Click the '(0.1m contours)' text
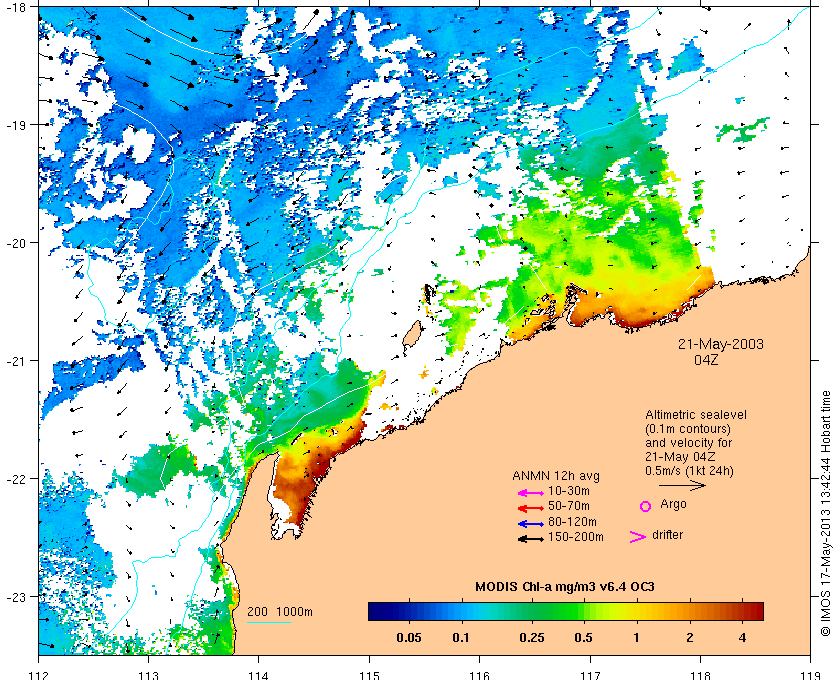The image size is (840, 680). click(x=688, y=429)
